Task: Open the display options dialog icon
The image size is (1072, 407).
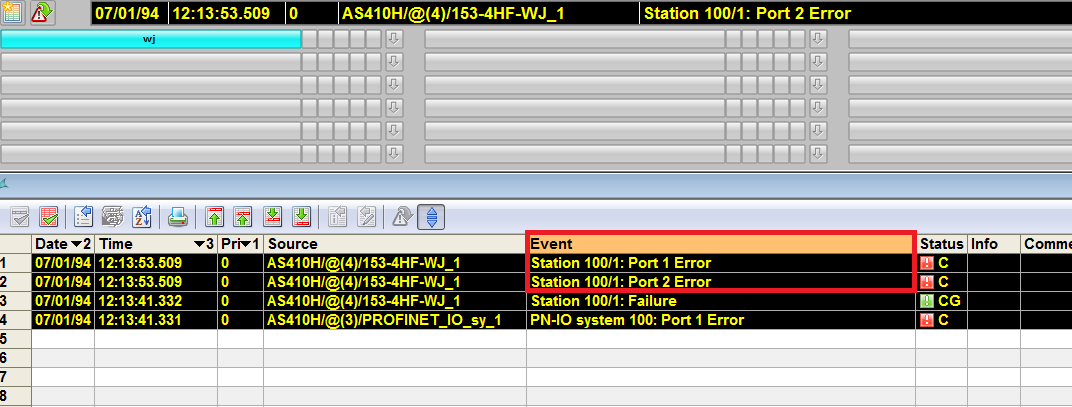Action: click(x=112, y=218)
